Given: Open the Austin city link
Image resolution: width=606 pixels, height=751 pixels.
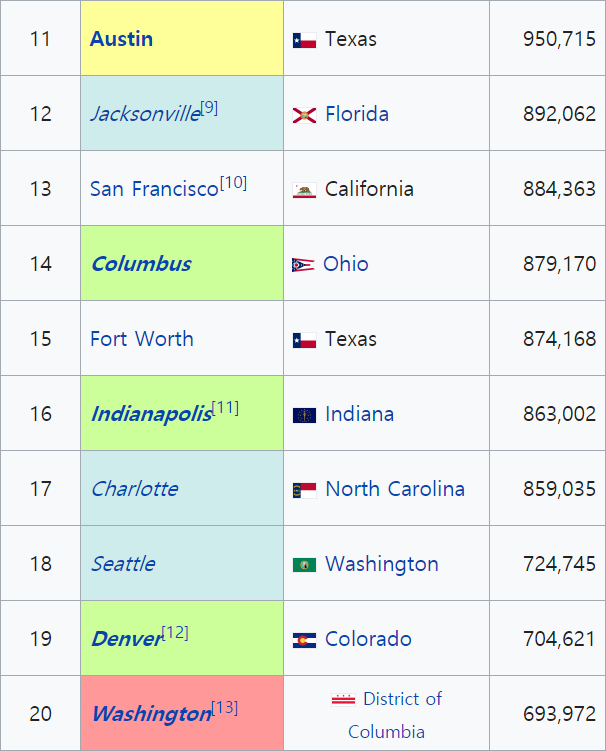Looking at the screenshot, I should point(121,39).
